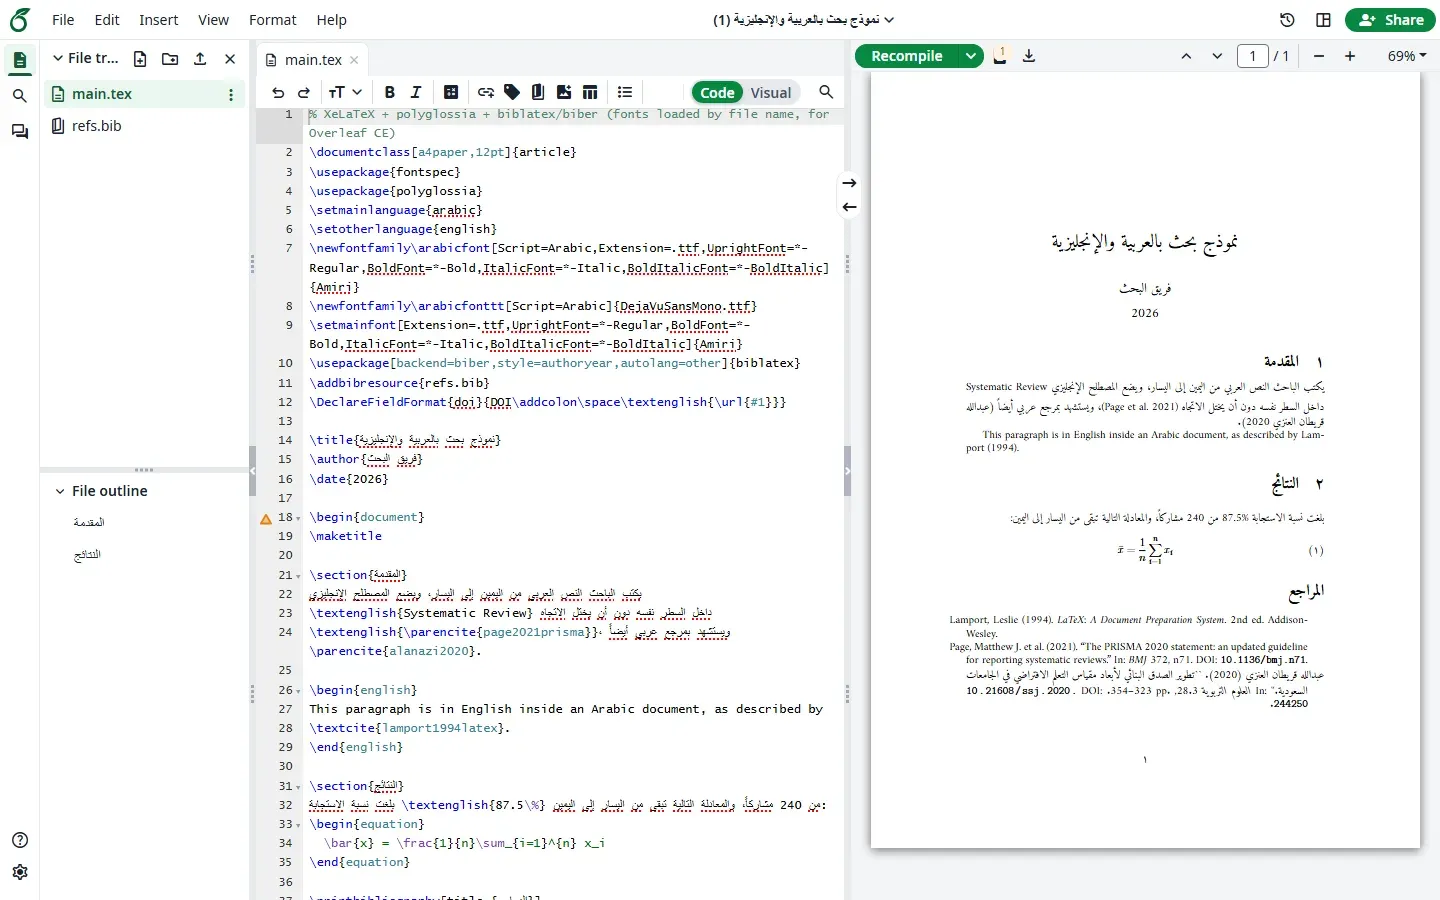
Task: Open editor search magnifier icon
Action: (x=826, y=92)
